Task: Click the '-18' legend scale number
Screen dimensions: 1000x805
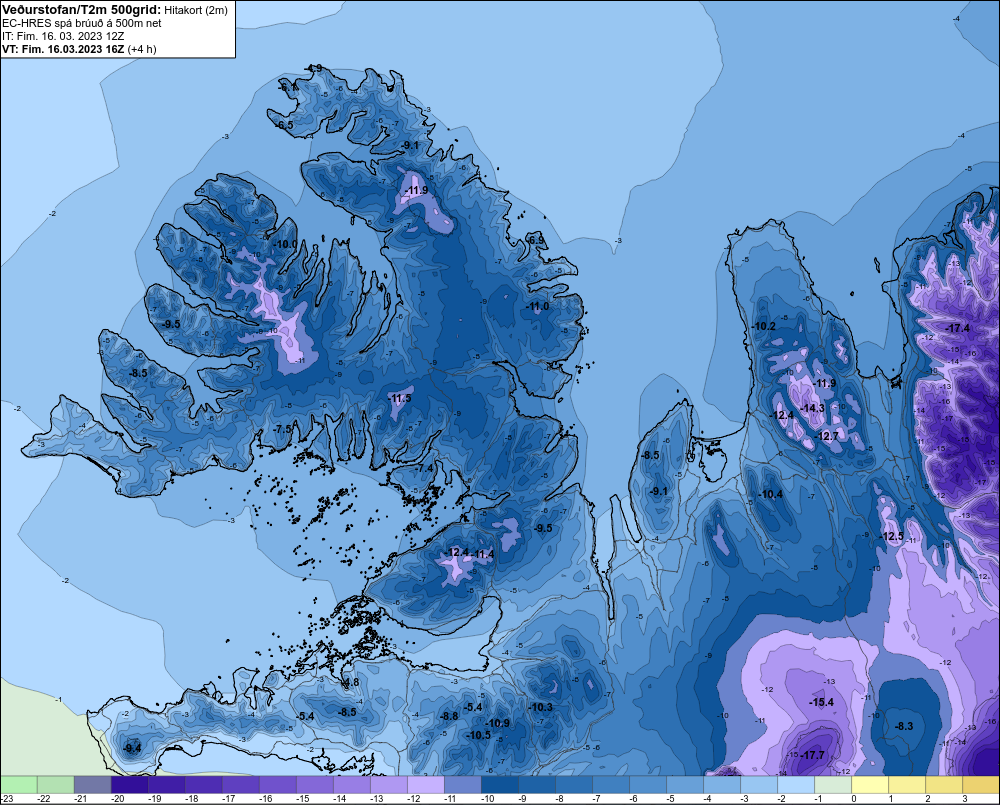Action: coord(191,799)
